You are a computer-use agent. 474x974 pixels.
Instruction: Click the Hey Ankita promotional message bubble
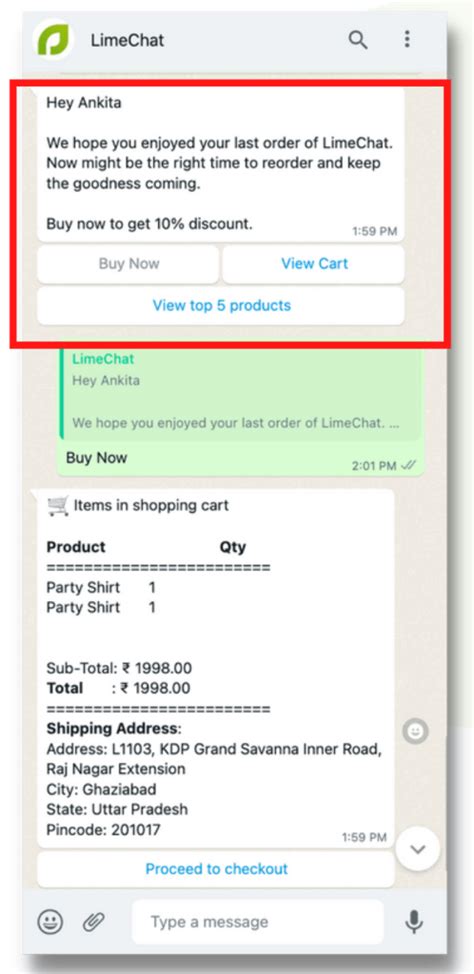pyautogui.click(x=221, y=165)
